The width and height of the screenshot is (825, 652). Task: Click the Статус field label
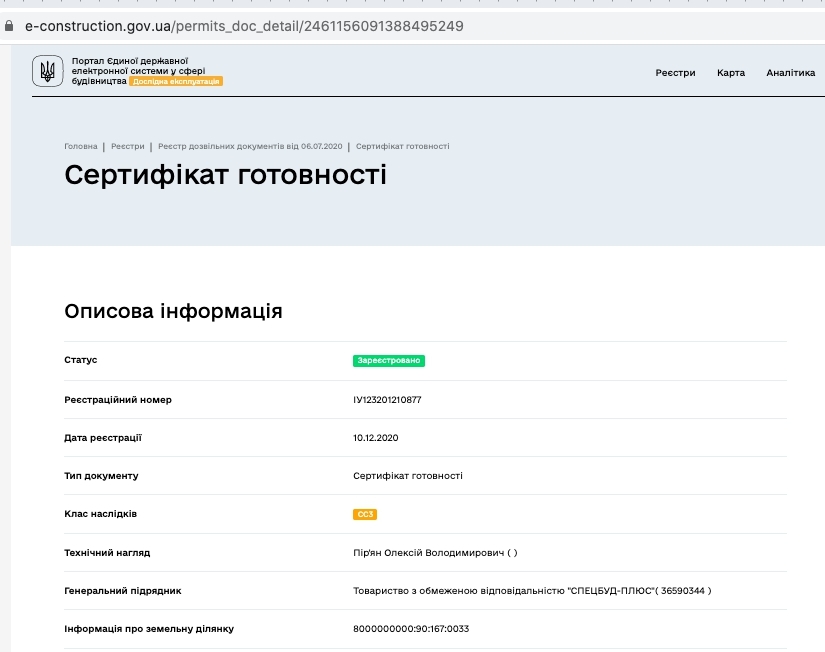pos(81,360)
